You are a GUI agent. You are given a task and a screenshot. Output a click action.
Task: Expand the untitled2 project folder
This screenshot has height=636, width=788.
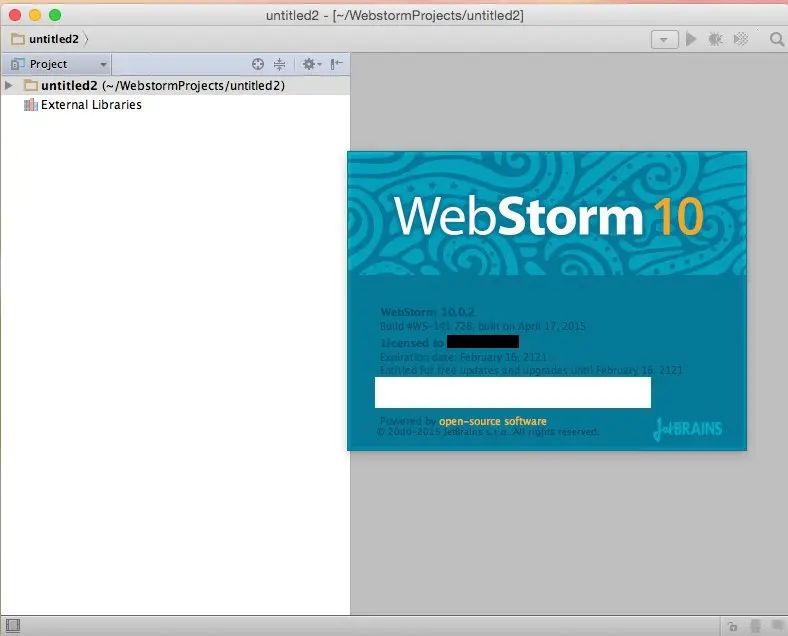[x=9, y=85]
